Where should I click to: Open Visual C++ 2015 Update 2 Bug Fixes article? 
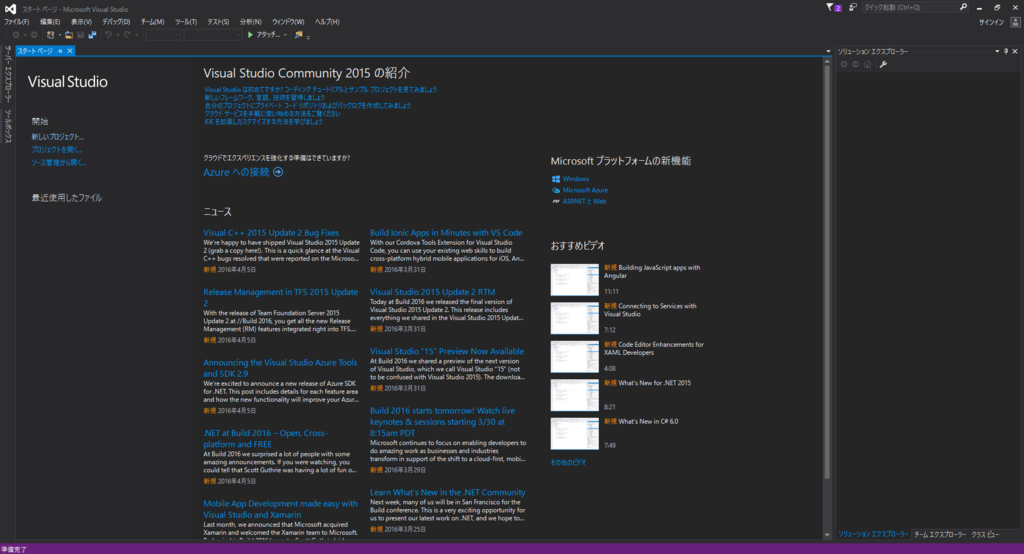pyautogui.click(x=271, y=233)
